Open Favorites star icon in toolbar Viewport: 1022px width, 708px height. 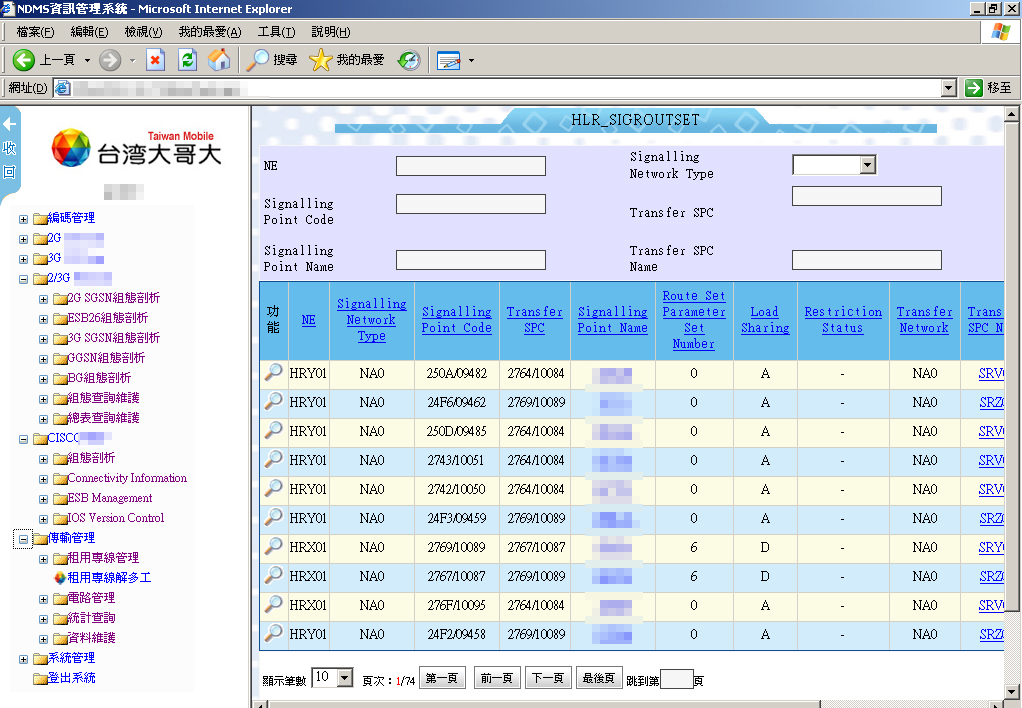pos(320,60)
